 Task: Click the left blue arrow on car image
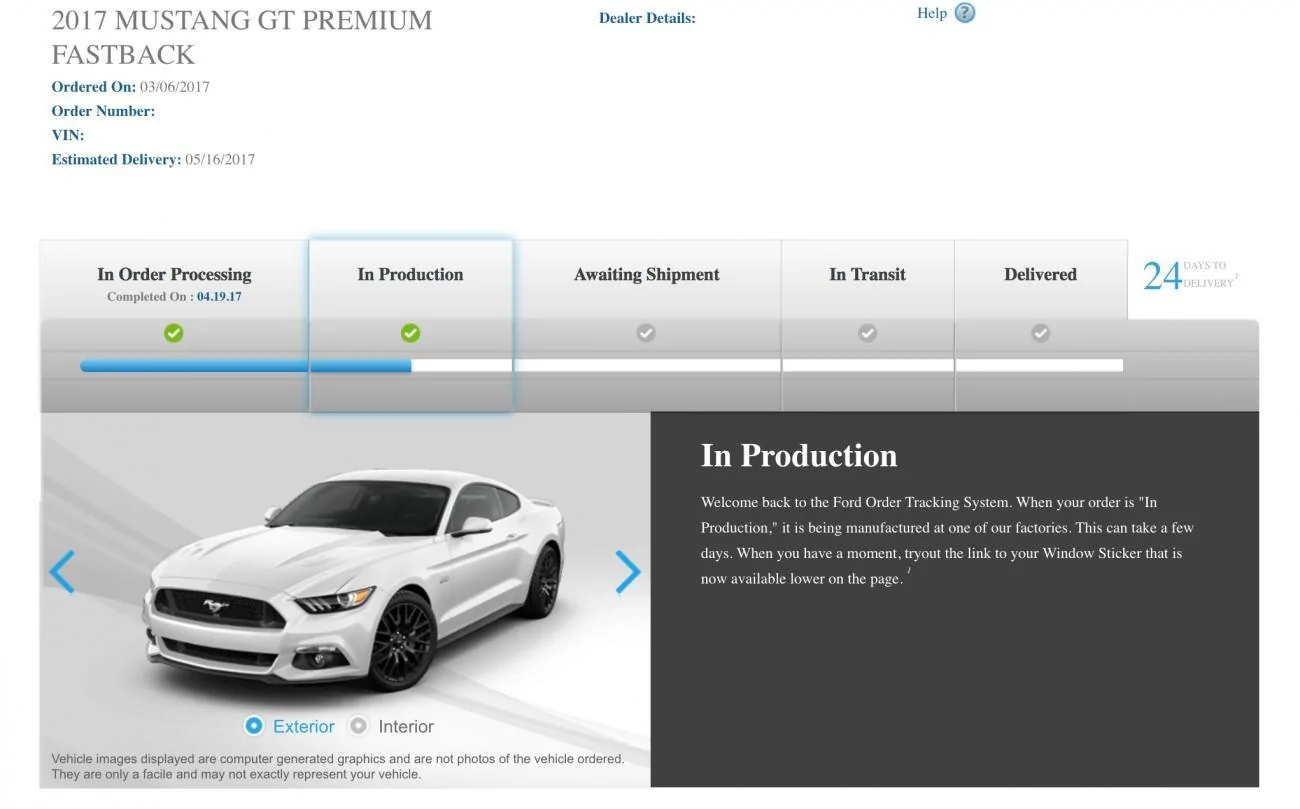click(62, 572)
